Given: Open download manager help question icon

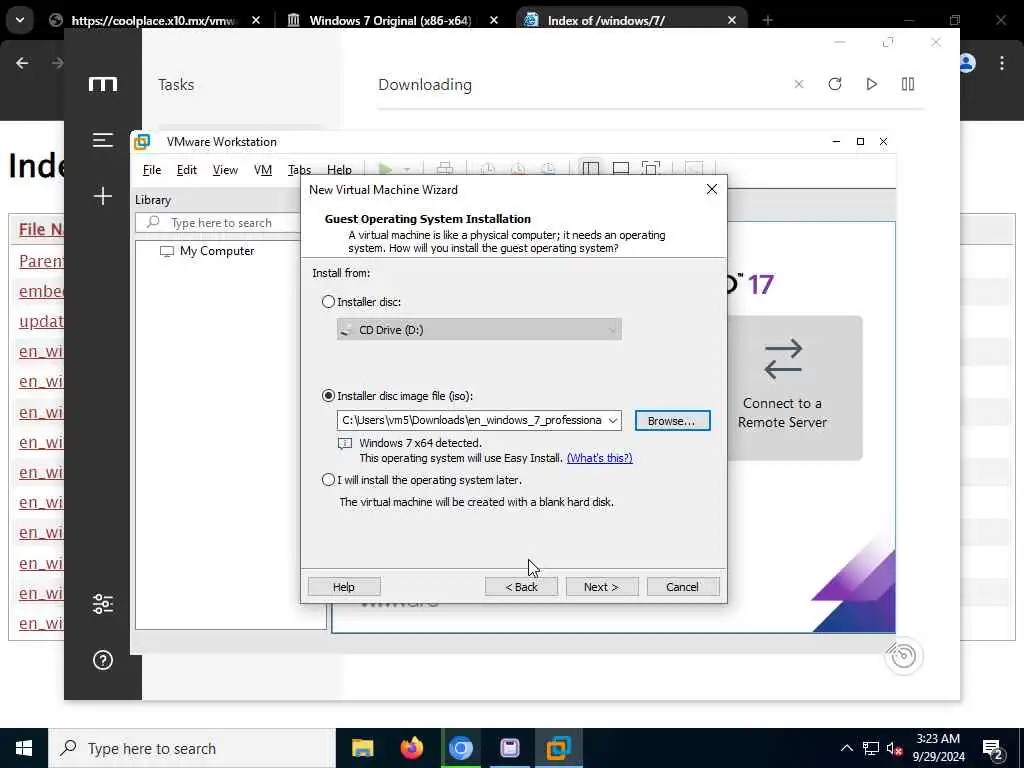Looking at the screenshot, I should click(103, 660).
